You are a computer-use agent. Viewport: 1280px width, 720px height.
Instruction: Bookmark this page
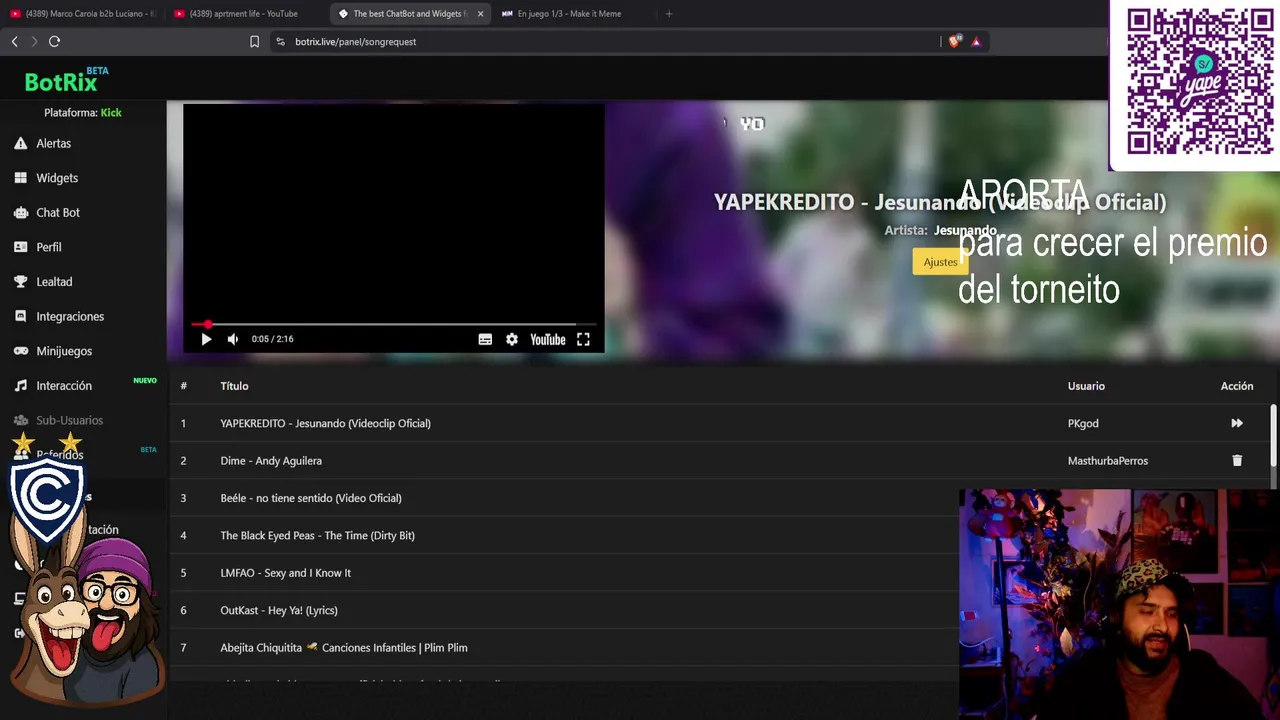pyautogui.click(x=254, y=41)
